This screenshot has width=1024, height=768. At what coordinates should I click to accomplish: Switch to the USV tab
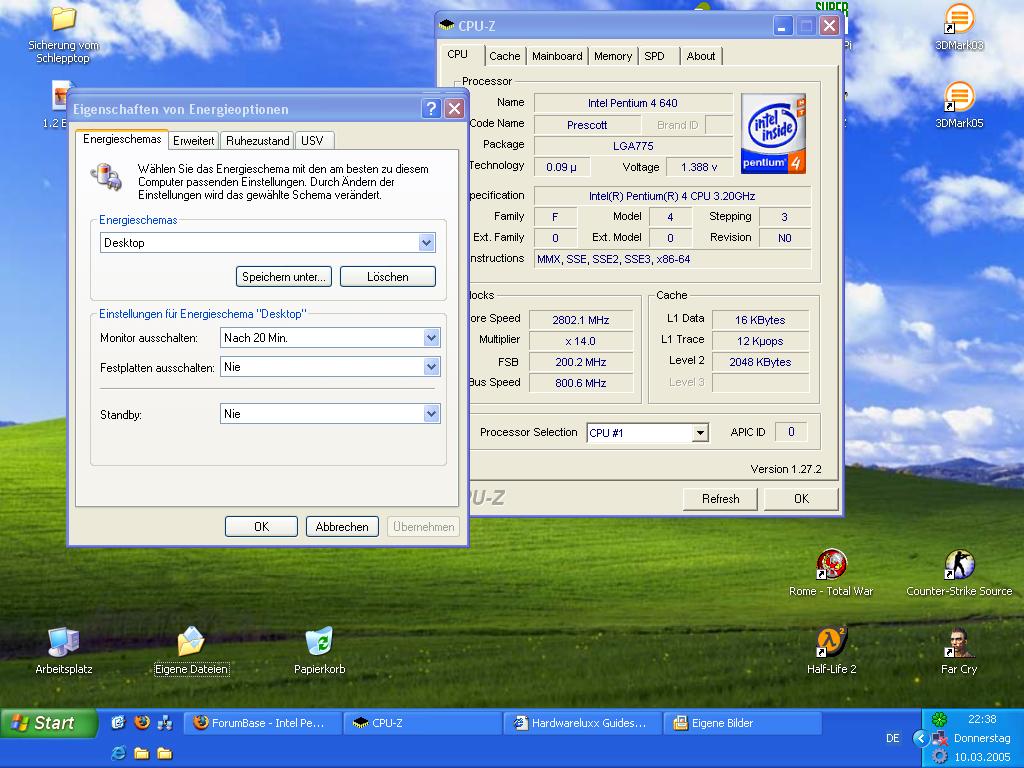coord(313,140)
